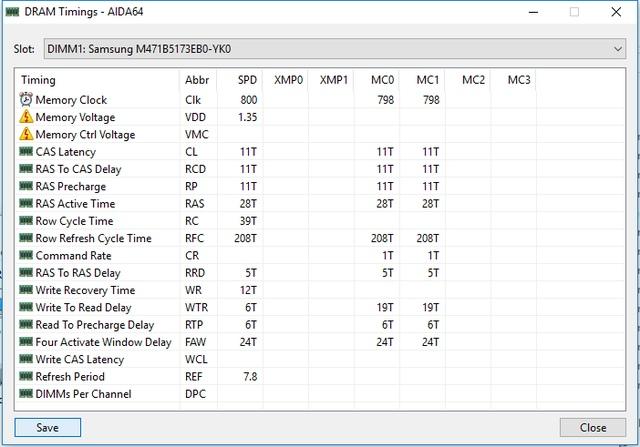
Task: Click the Memory Clock alarm clock icon
Action: 26,100
